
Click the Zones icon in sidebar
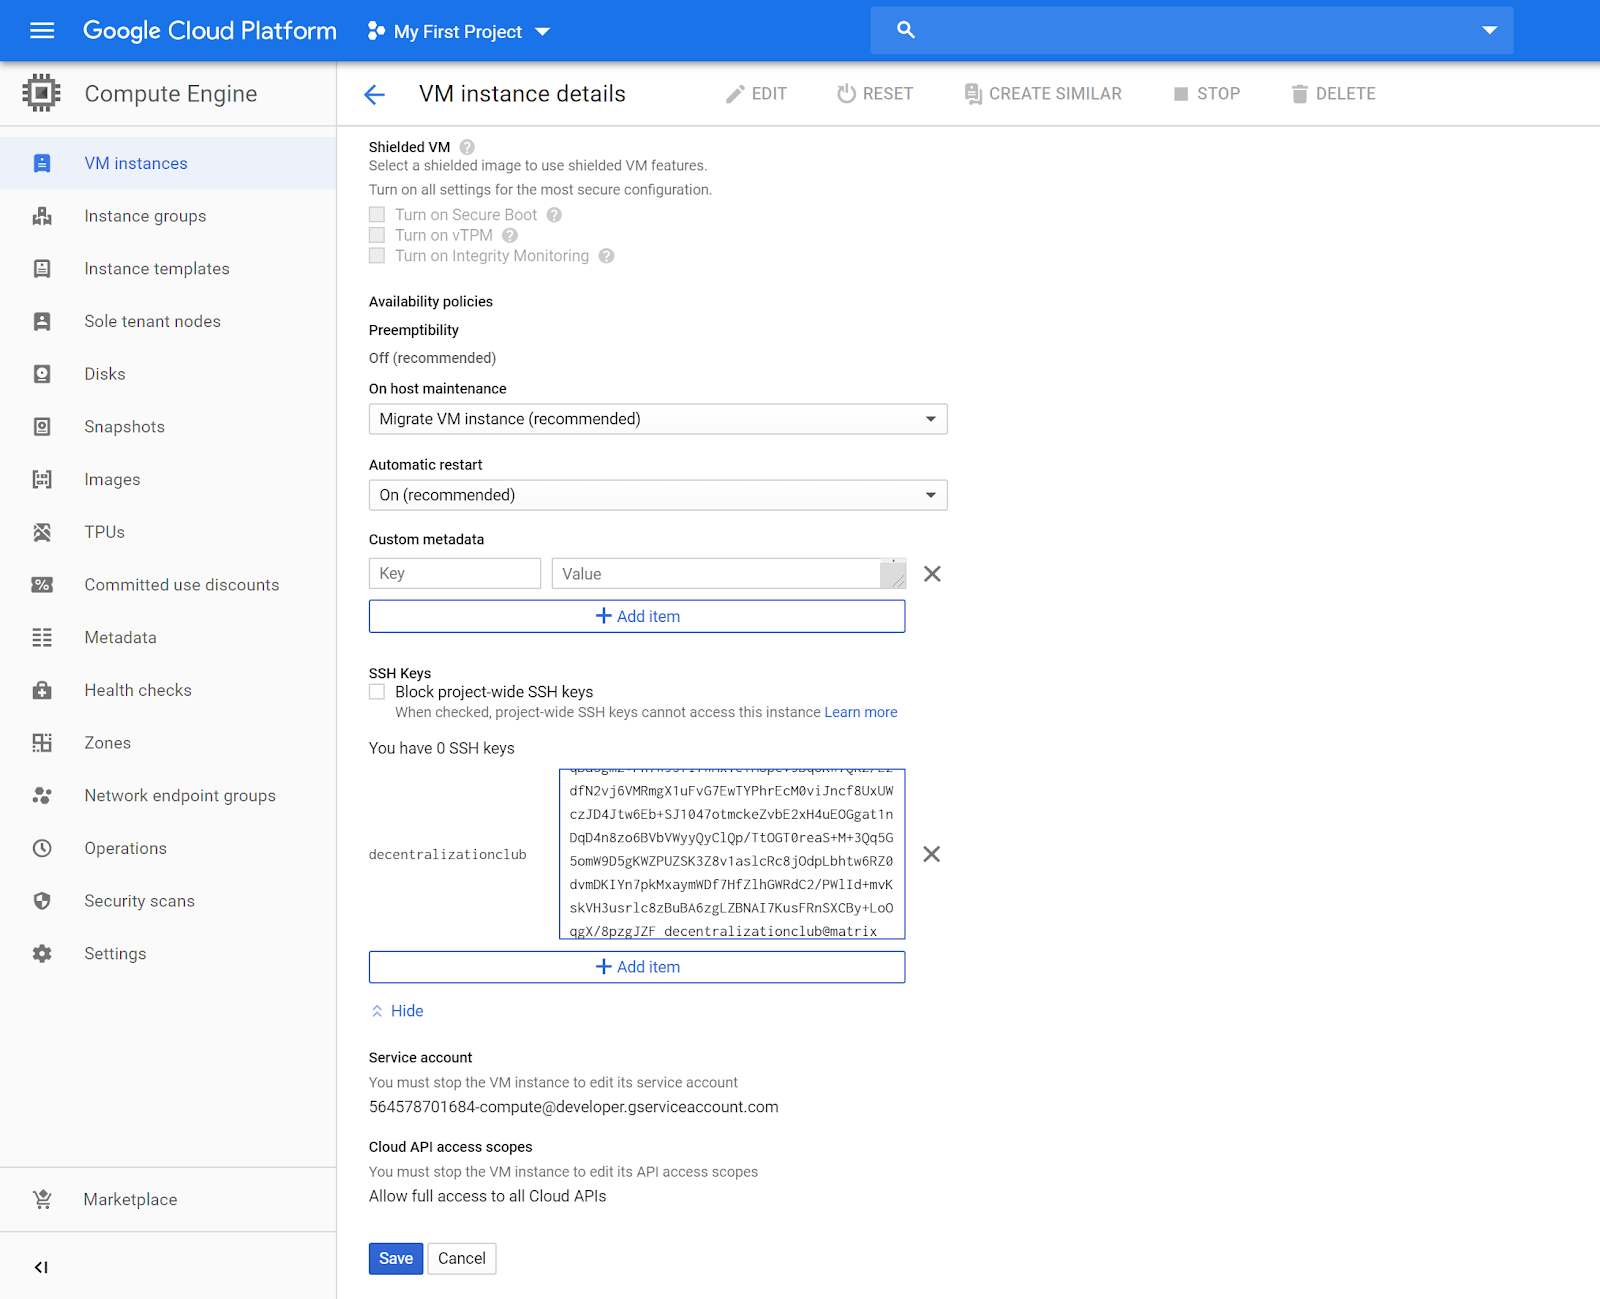click(x=42, y=743)
